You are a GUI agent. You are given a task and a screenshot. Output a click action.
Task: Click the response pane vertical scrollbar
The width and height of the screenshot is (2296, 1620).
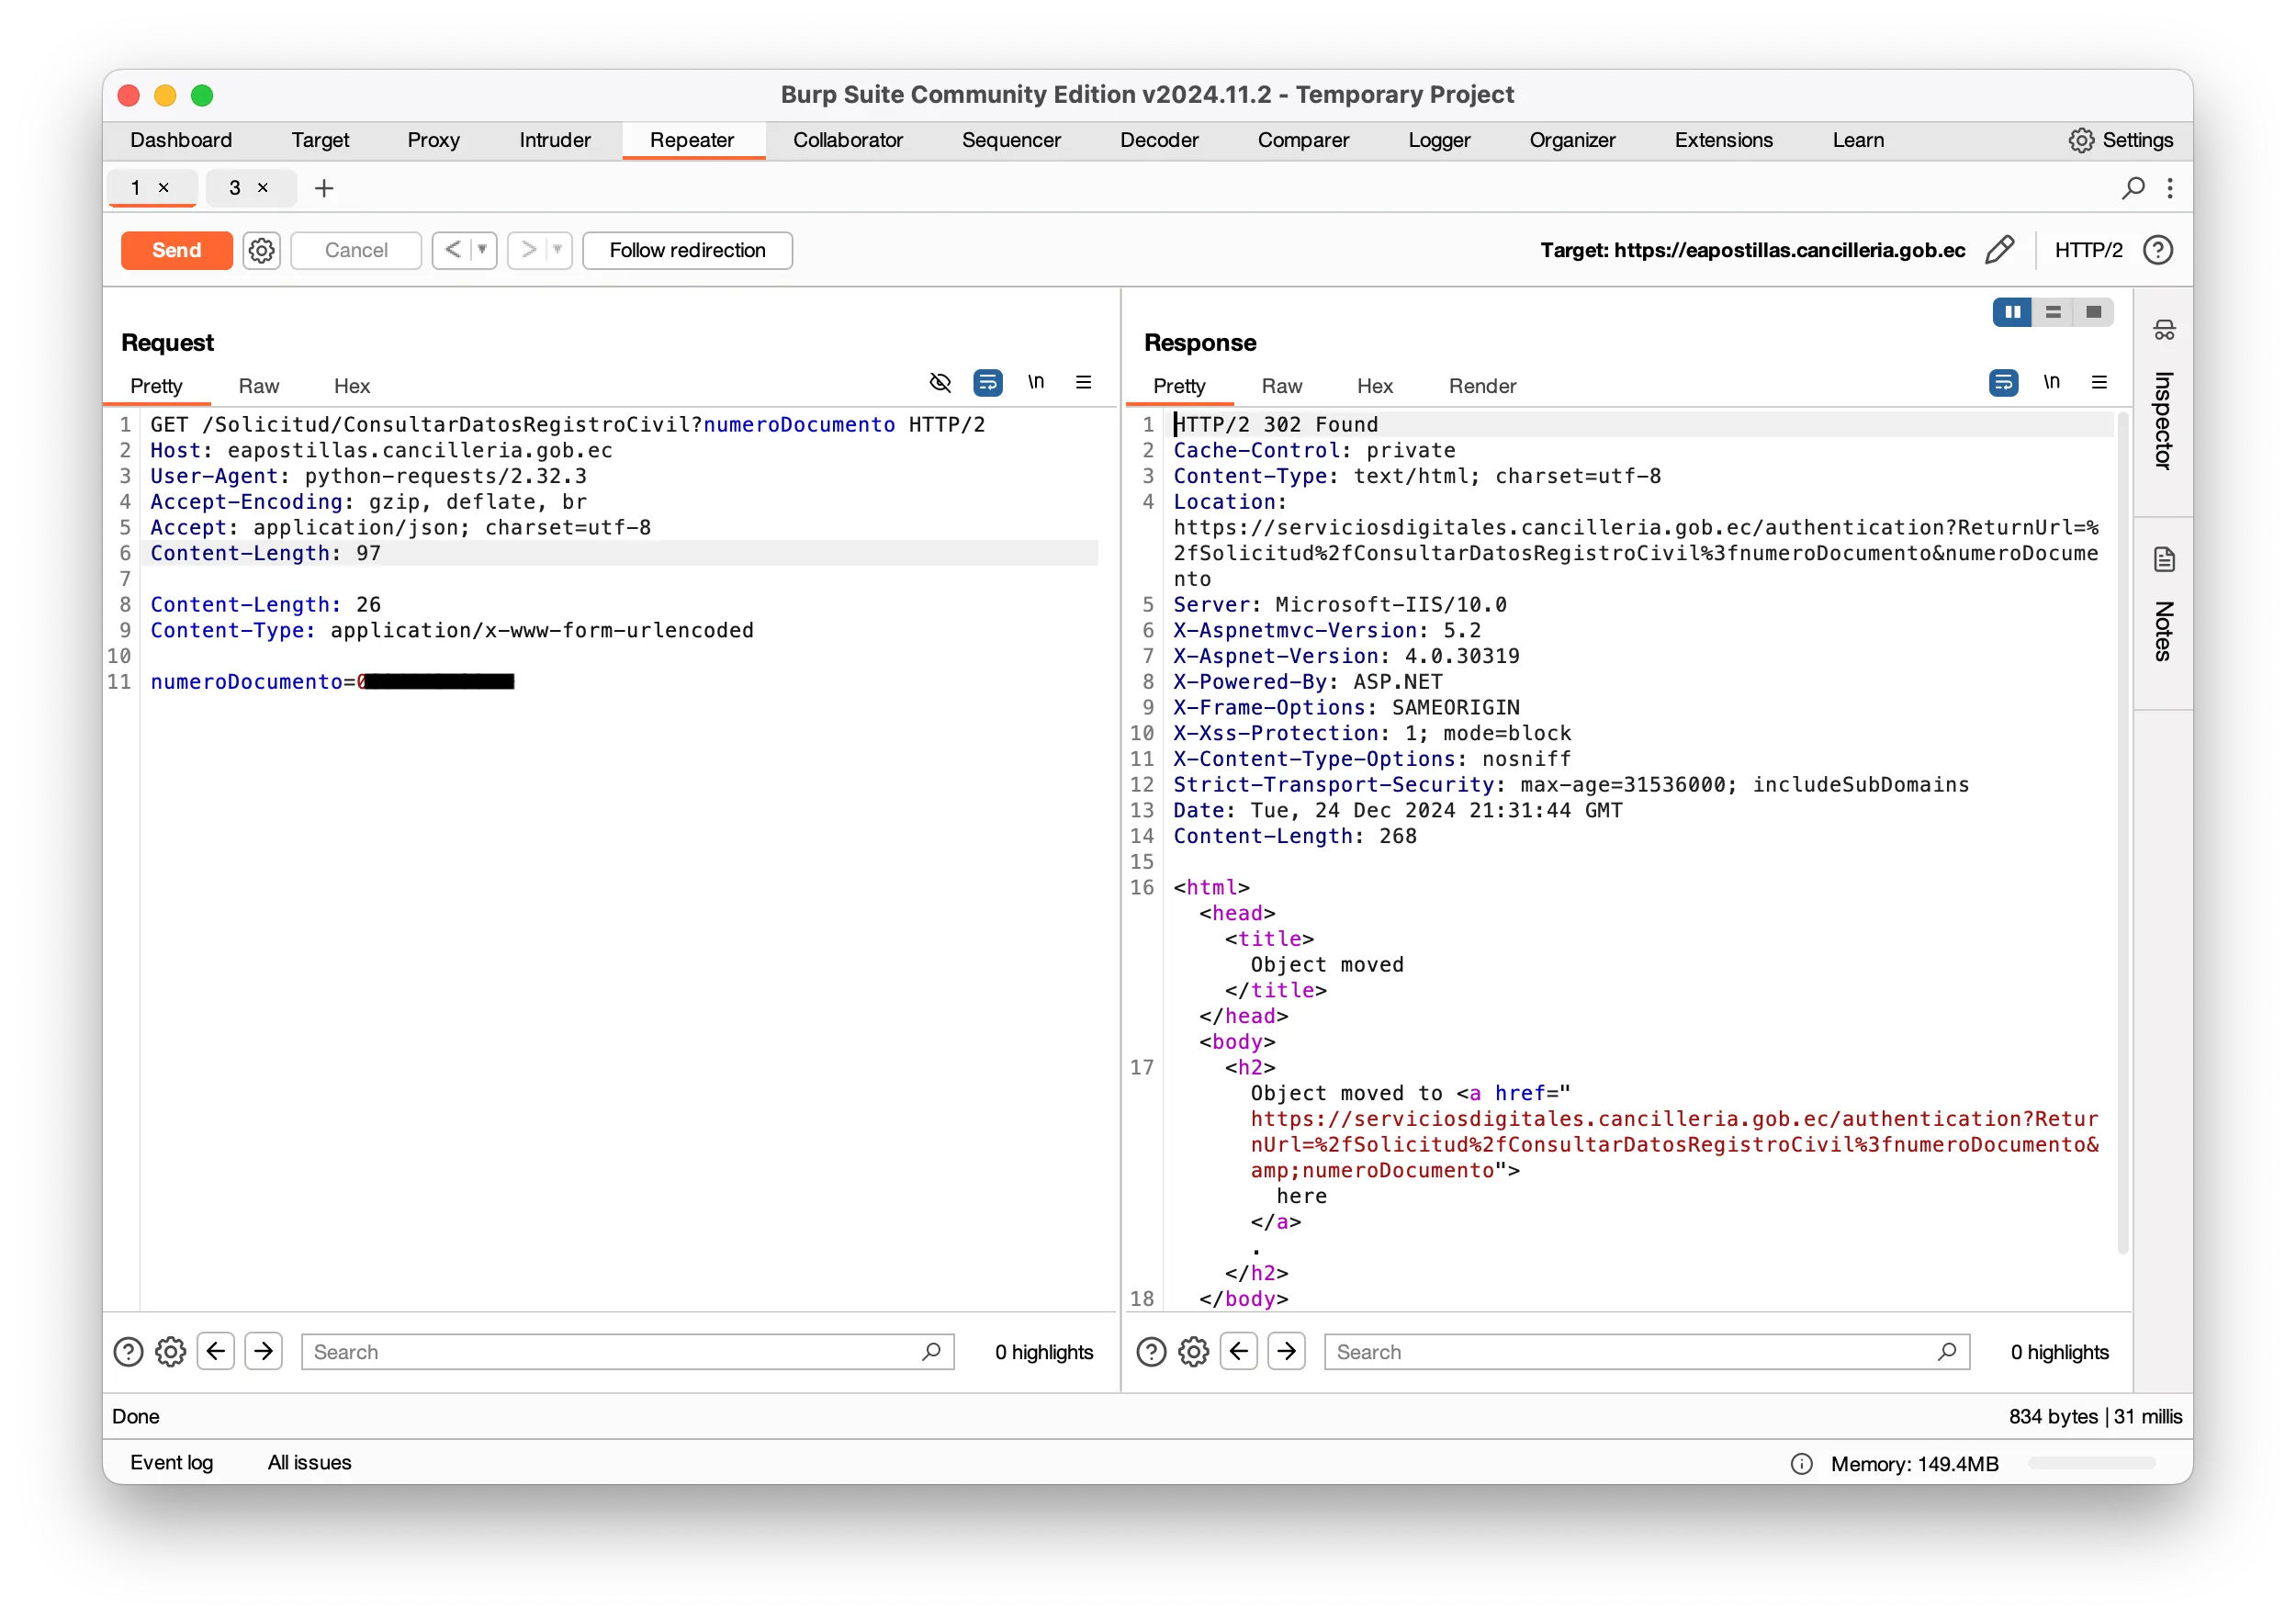(2123, 830)
